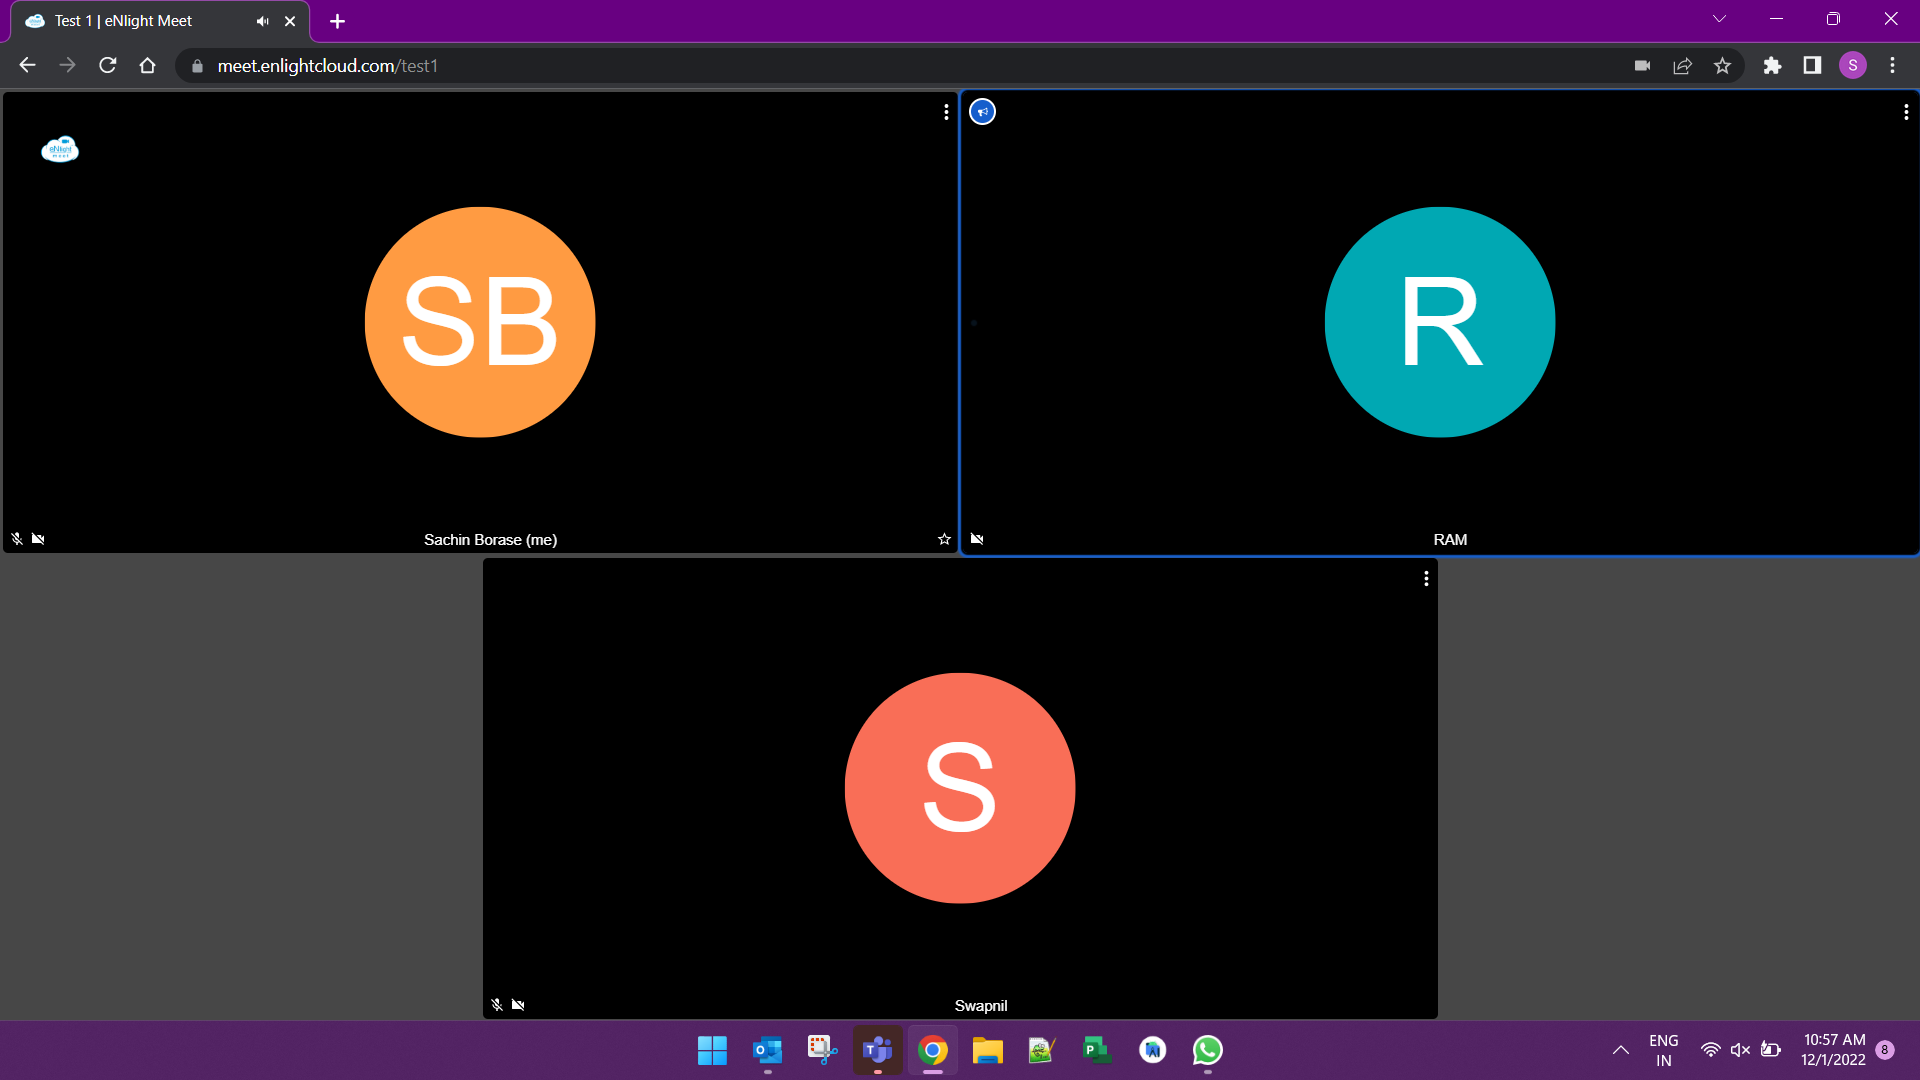Pin Sachin Borase tile with star icon

coord(944,539)
